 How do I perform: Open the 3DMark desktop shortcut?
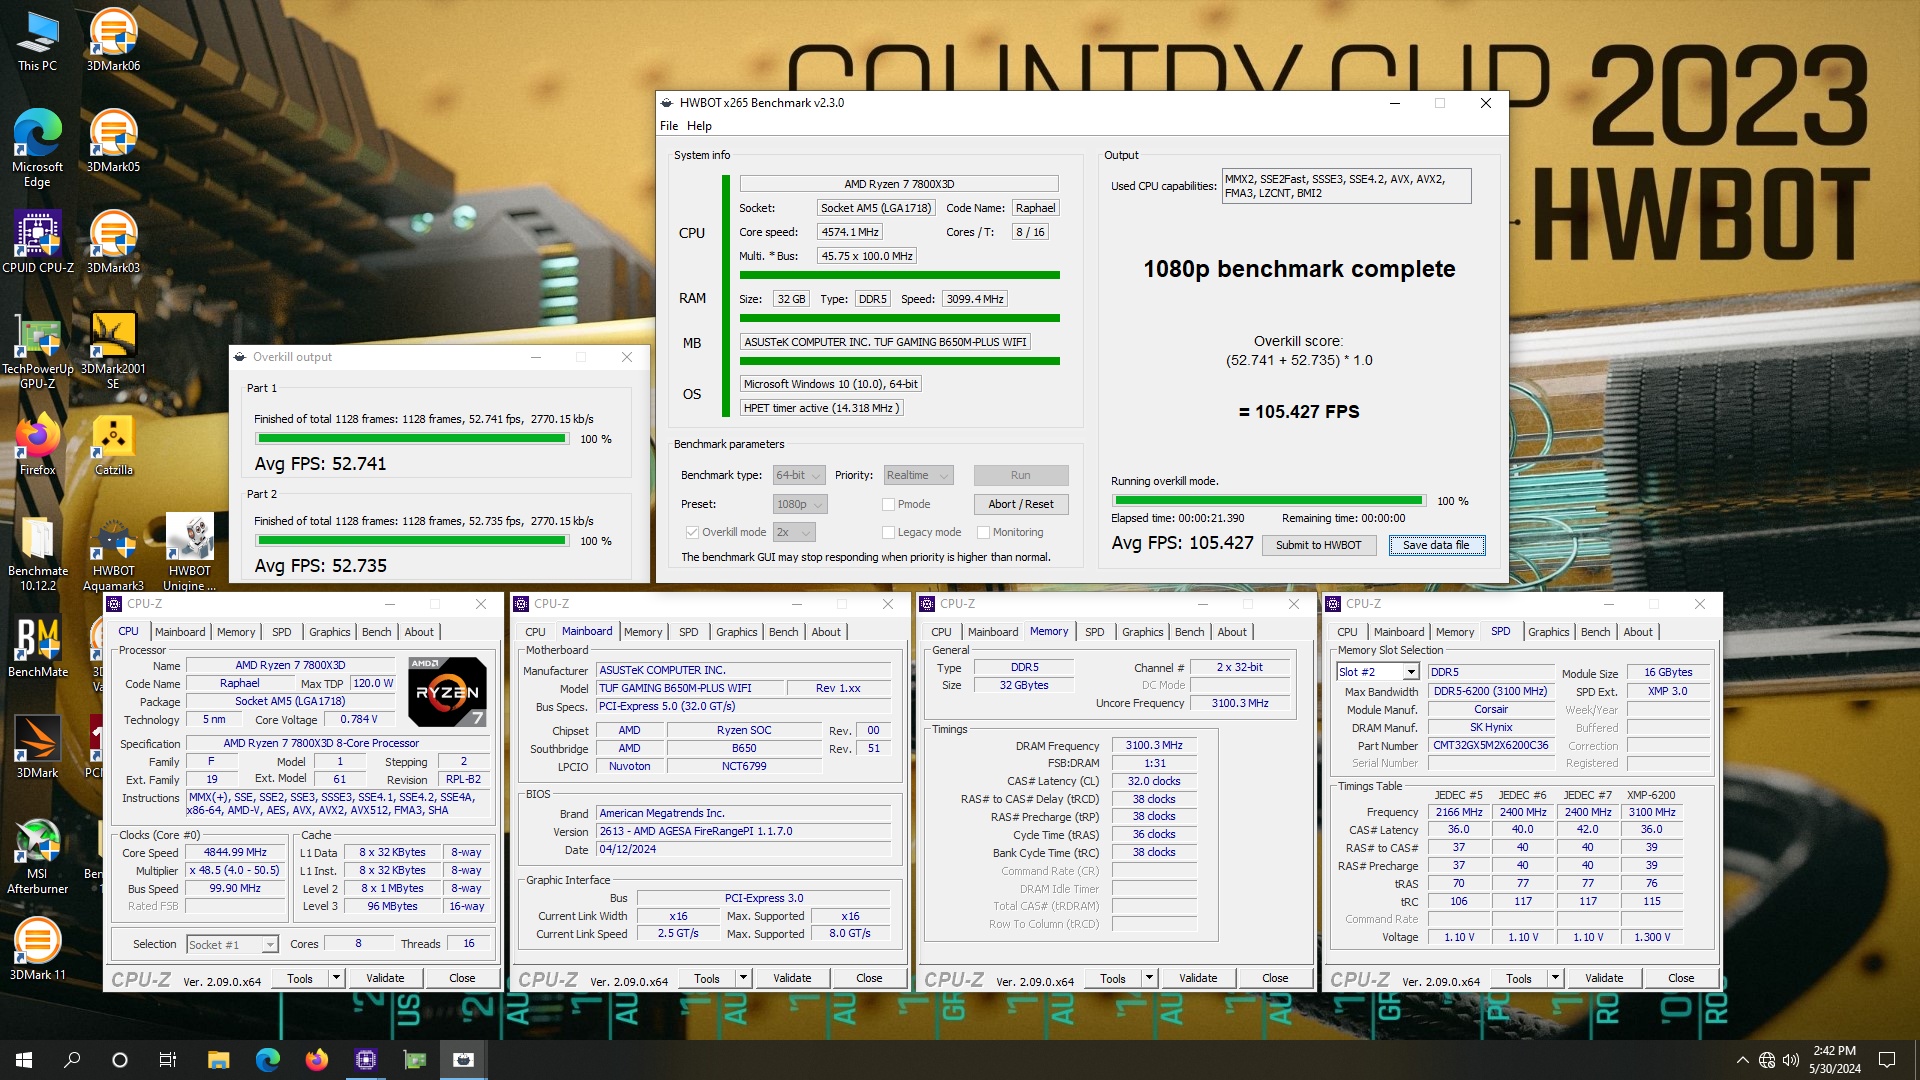coord(37,748)
